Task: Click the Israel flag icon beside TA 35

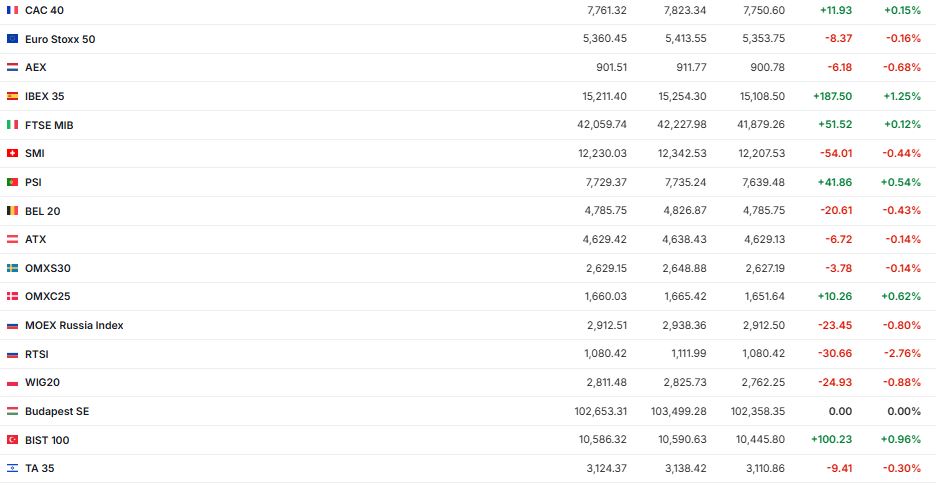Action: point(12,468)
